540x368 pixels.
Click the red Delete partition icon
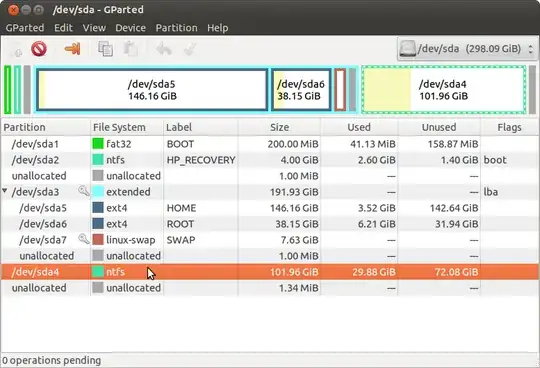39,49
